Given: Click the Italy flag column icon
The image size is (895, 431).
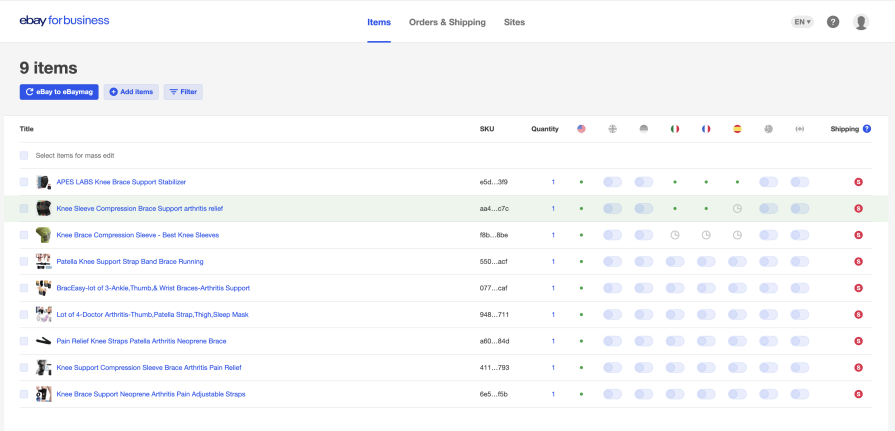Looking at the screenshot, I should coord(675,129).
